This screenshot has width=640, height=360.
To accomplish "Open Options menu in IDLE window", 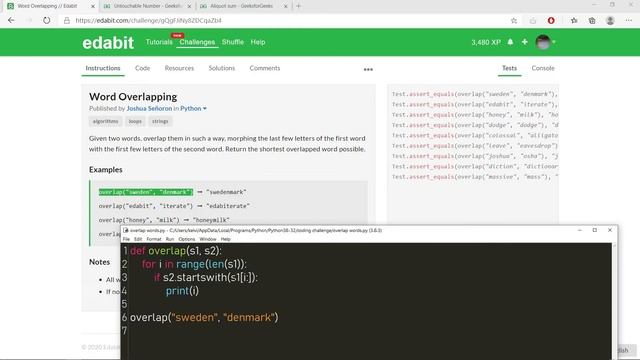I will 187,239.
